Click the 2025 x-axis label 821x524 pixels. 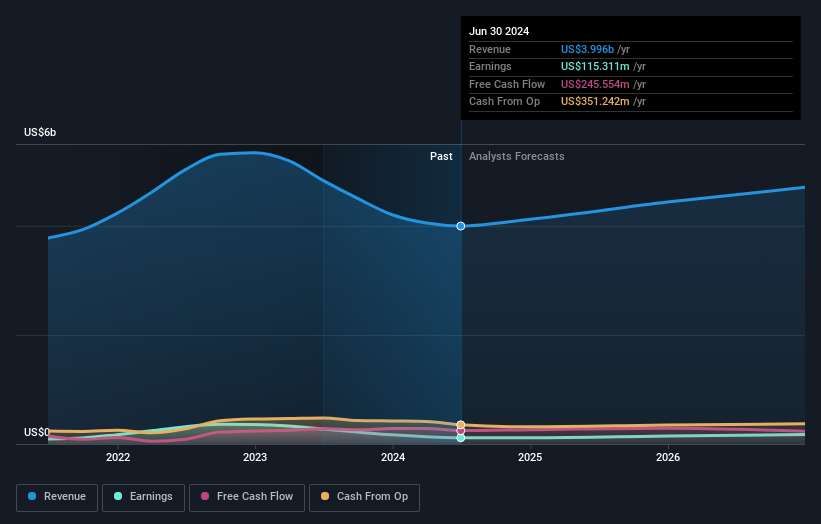[x=530, y=457]
